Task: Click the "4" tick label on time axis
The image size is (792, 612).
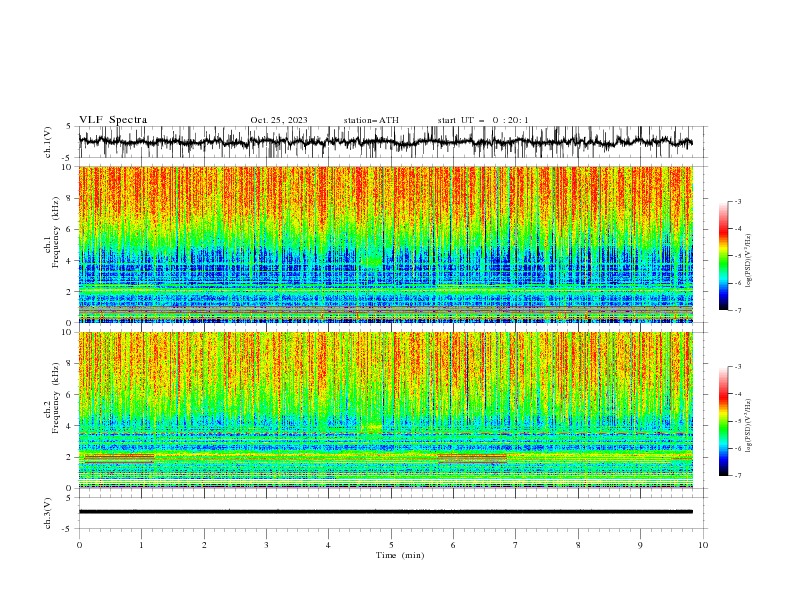Action: pos(328,545)
